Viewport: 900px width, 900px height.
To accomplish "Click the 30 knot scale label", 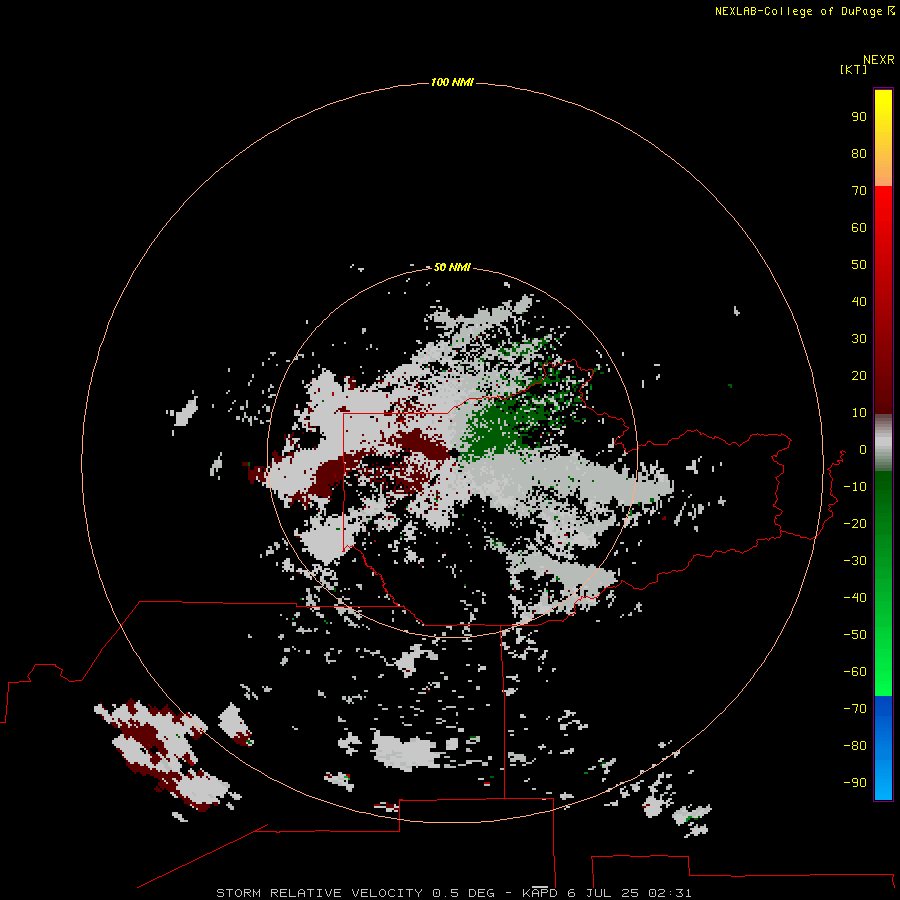I will pyautogui.click(x=859, y=339).
